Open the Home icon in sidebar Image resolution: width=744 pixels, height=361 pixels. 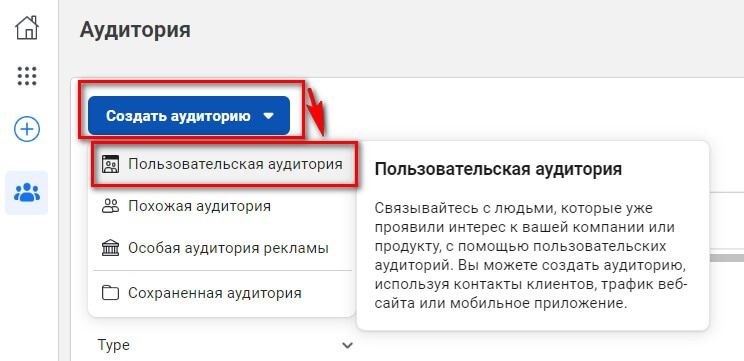pyautogui.click(x=27, y=28)
